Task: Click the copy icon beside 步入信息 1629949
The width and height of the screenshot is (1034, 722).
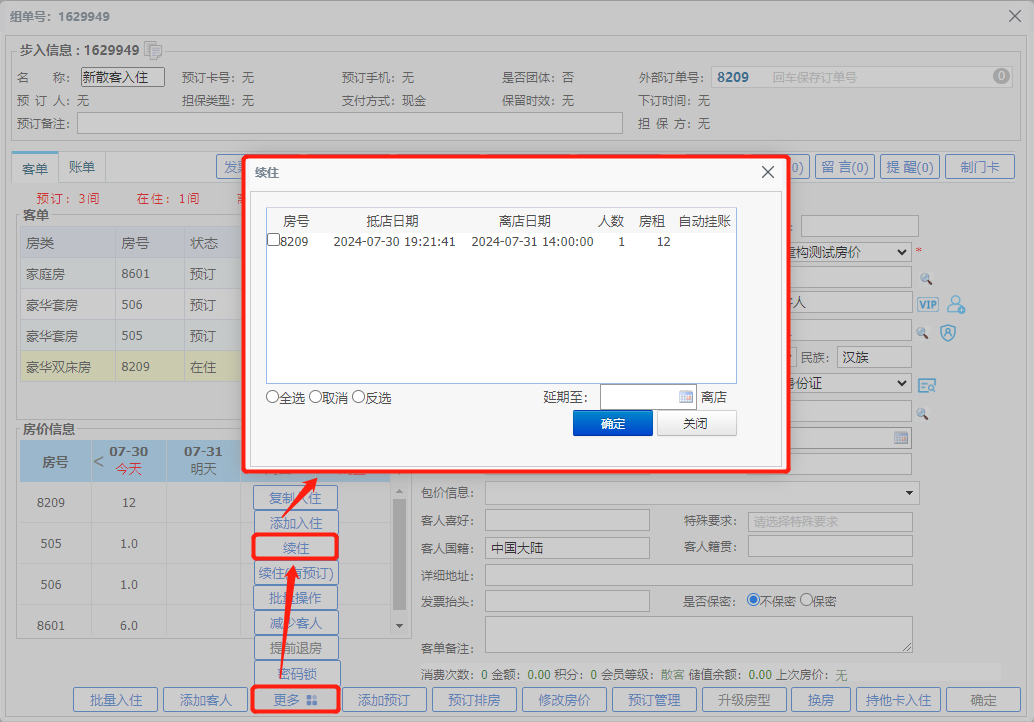Action: tap(153, 50)
